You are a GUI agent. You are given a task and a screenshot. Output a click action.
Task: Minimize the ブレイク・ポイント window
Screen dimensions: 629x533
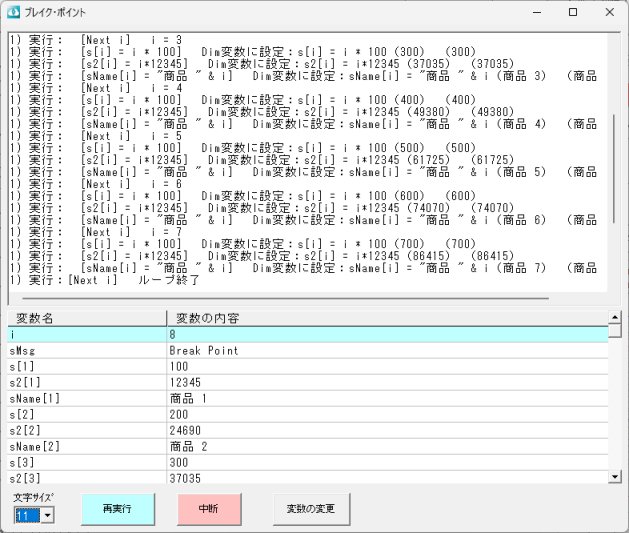coord(537,12)
